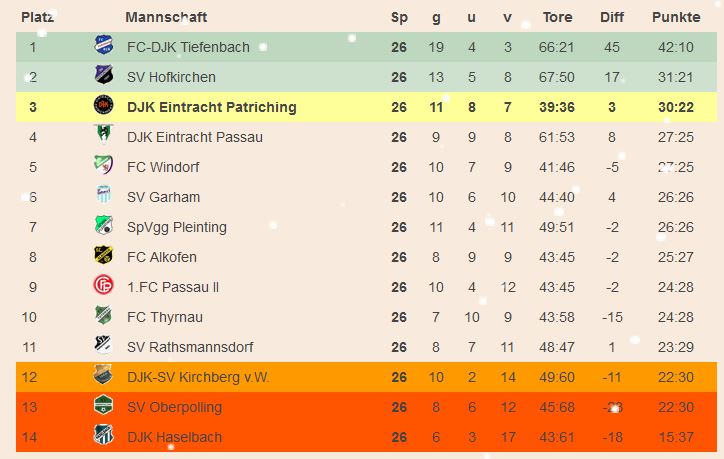
Task: Click the FC Alkofen yellow-black crest
Action: pos(103,255)
